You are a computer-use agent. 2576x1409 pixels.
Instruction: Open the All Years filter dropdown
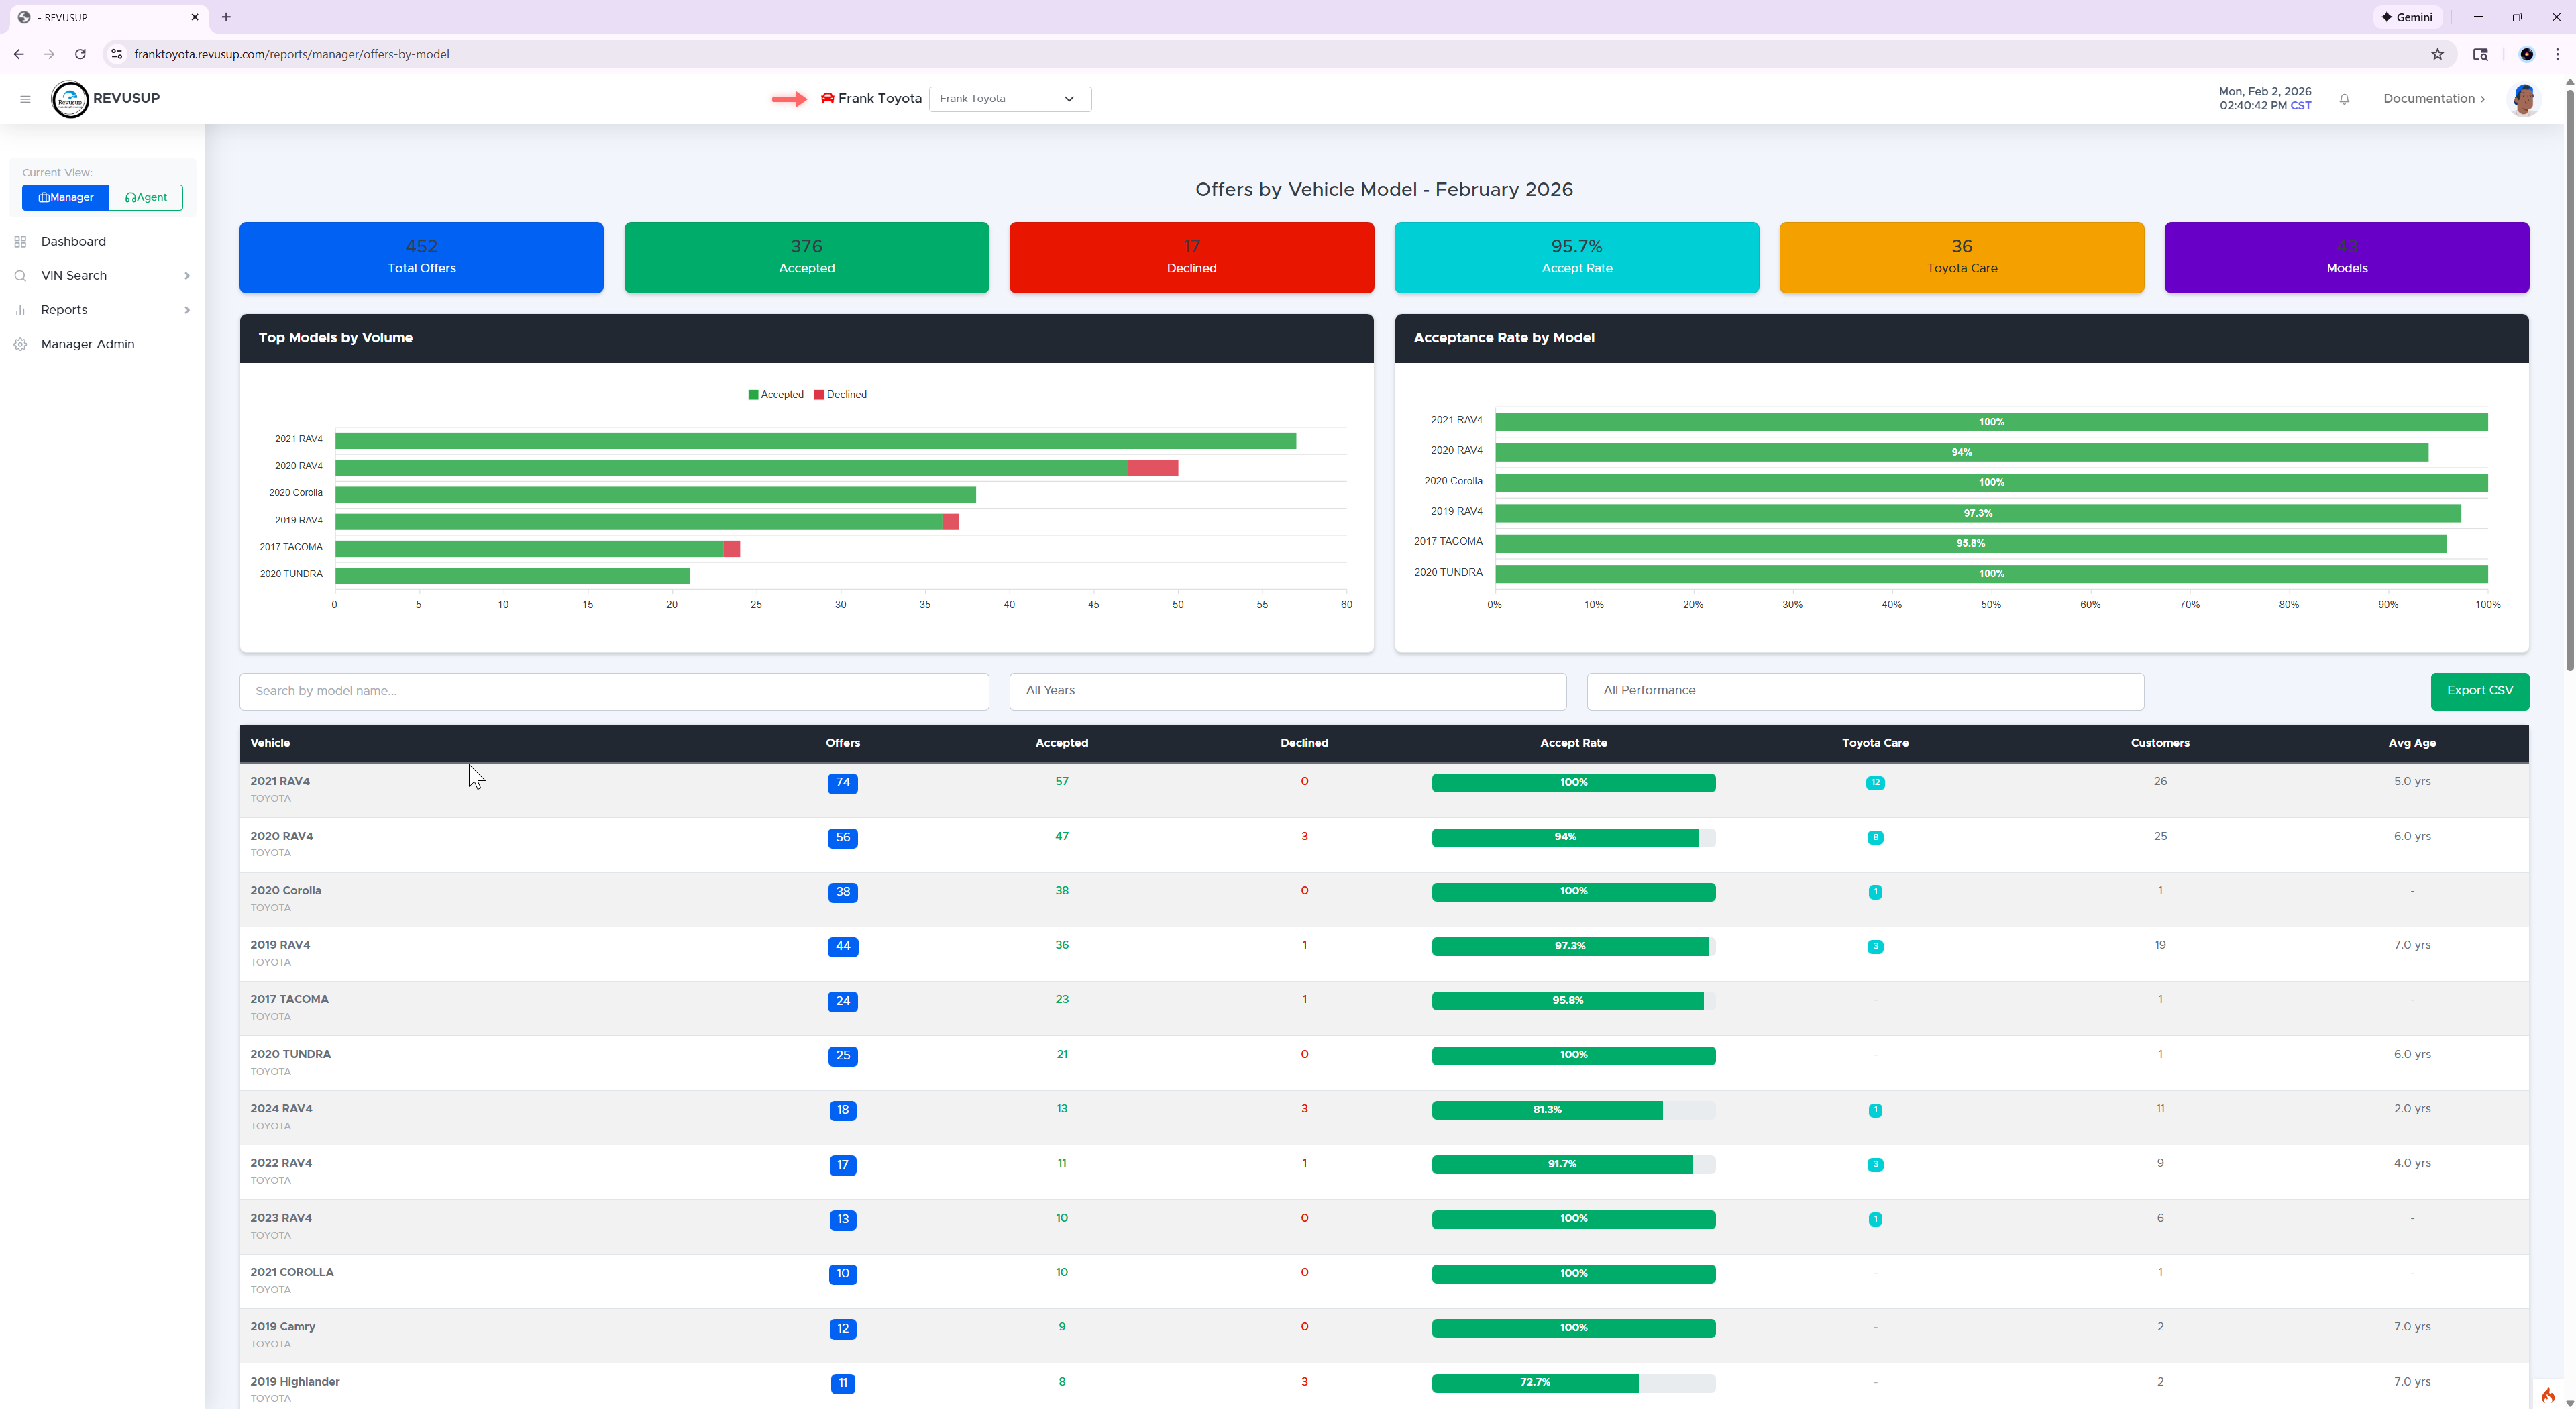[1287, 691]
